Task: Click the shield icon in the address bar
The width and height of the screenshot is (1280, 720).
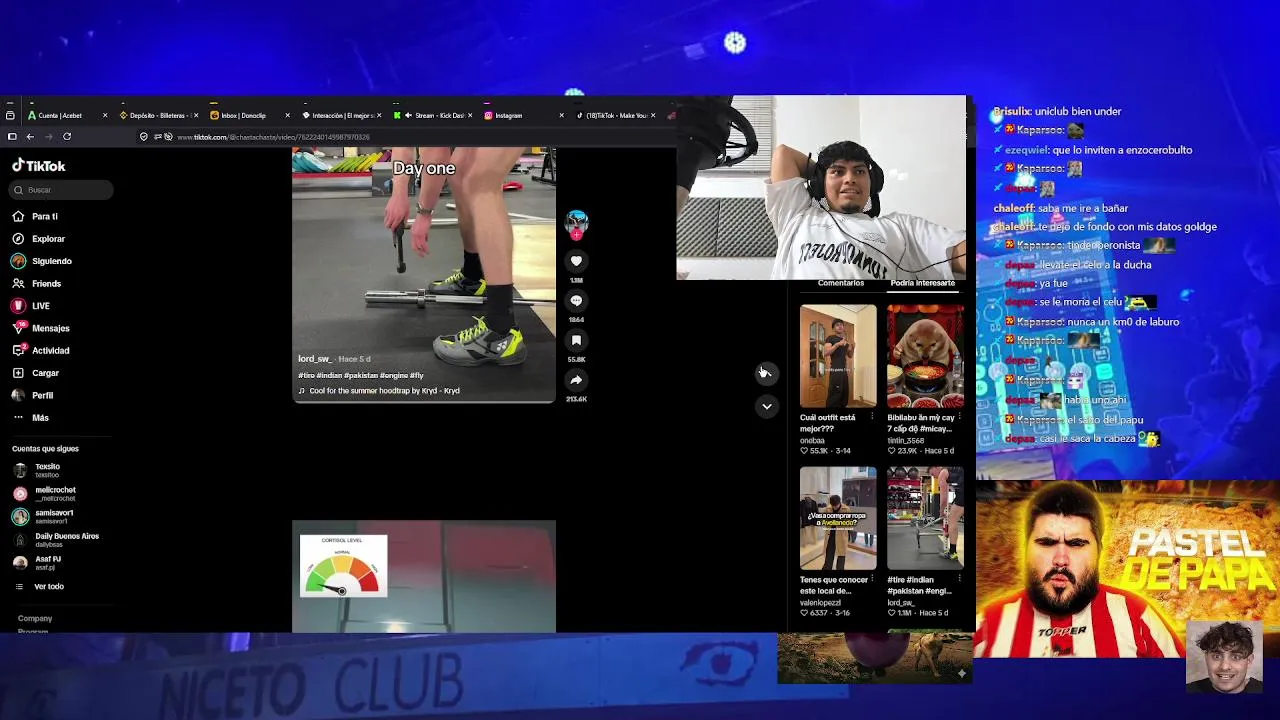Action: (x=144, y=137)
